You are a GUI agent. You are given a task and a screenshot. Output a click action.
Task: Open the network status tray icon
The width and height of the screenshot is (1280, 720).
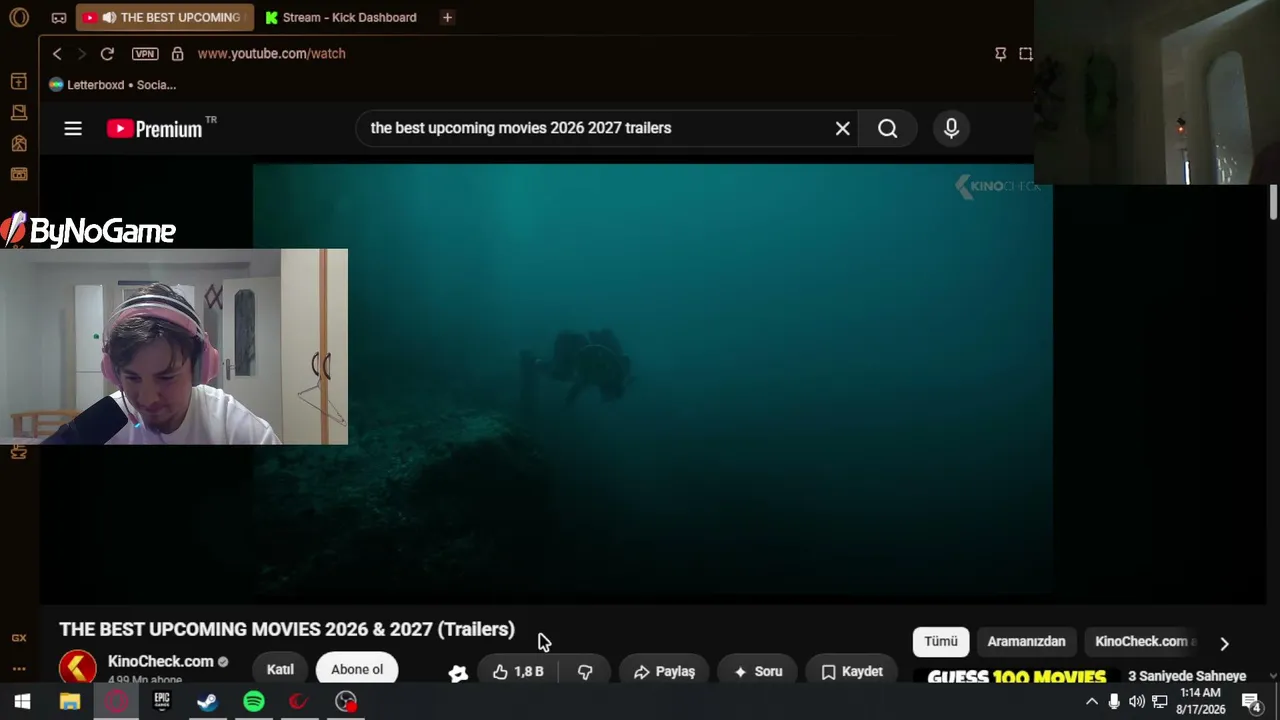coord(1160,702)
